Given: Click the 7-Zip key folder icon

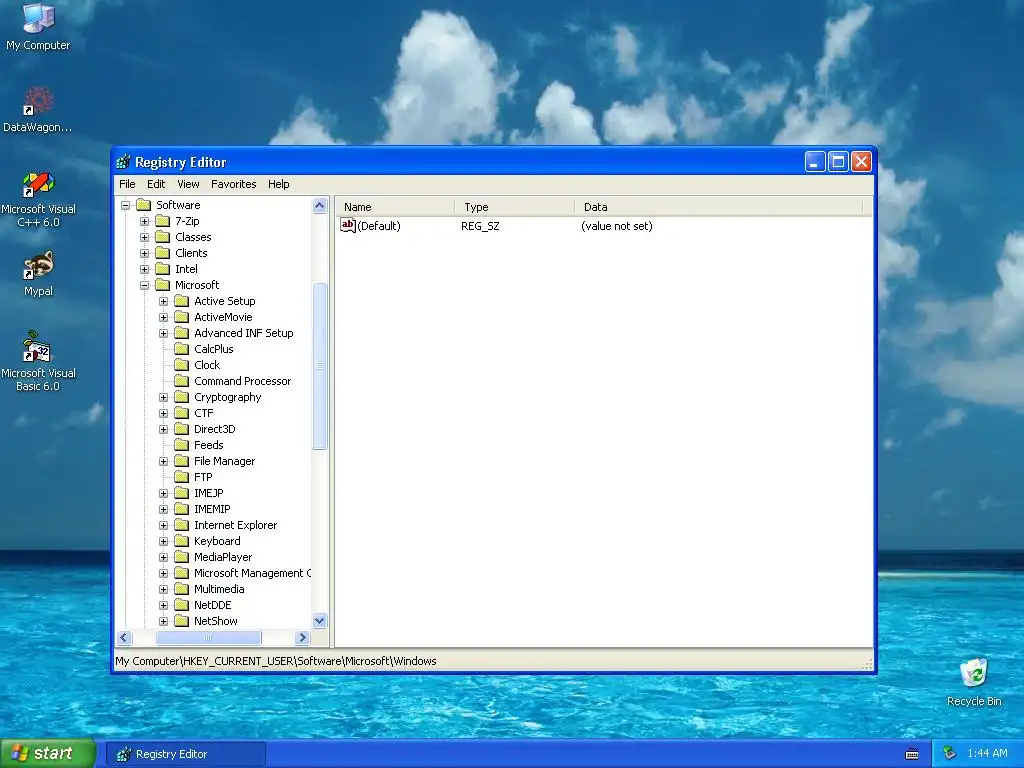Looking at the screenshot, I should point(163,221).
